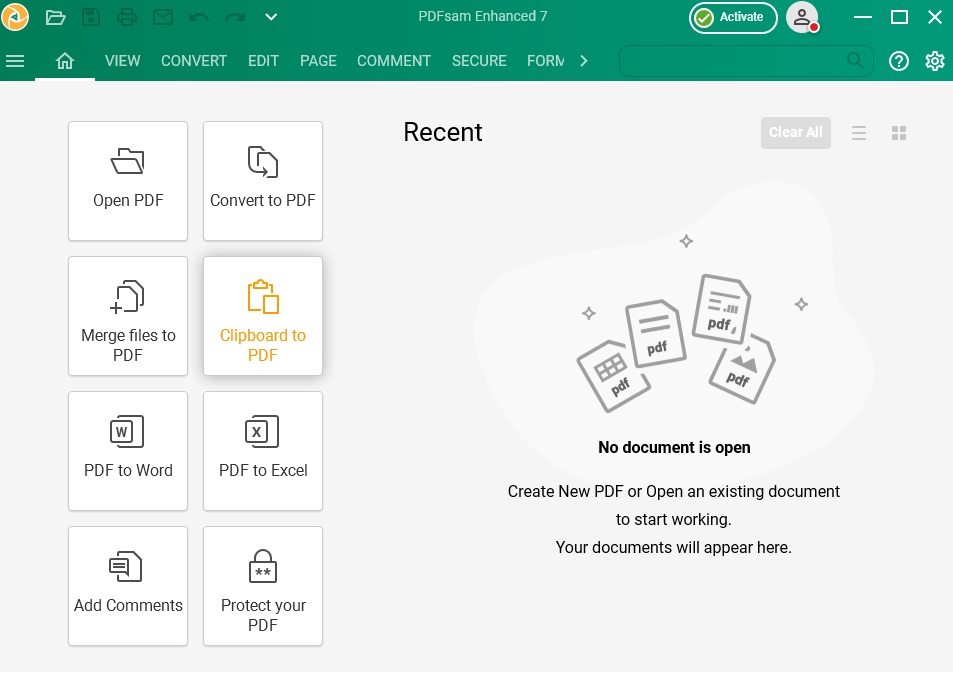Screen dimensions: 953x673
Task: Click the Merge files to PDF tile
Action: pyautogui.click(x=128, y=316)
